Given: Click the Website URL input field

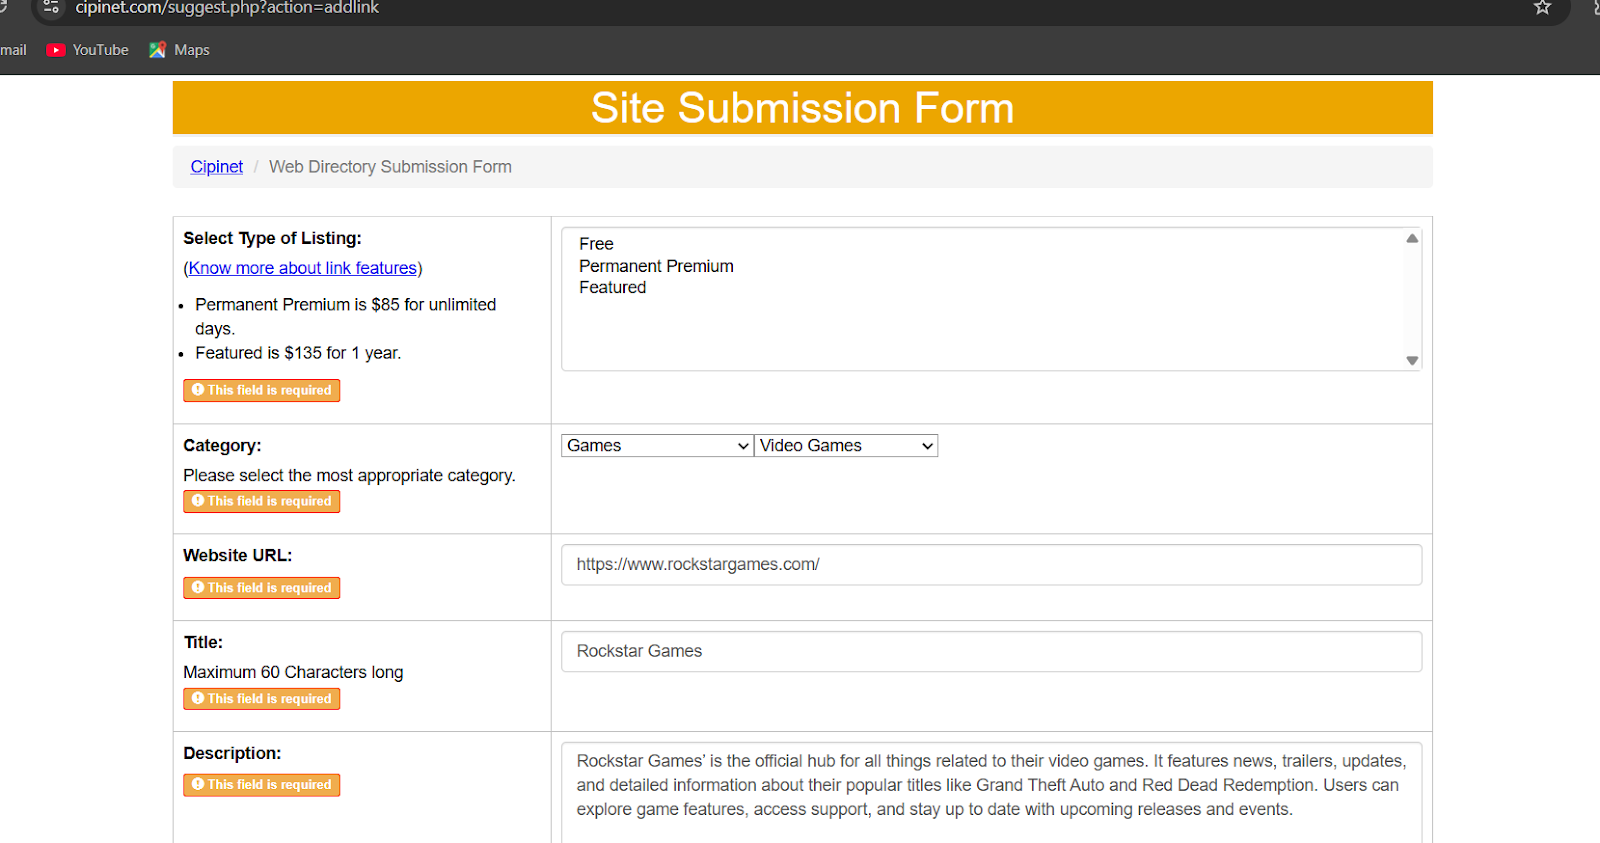Looking at the screenshot, I should 991,565.
